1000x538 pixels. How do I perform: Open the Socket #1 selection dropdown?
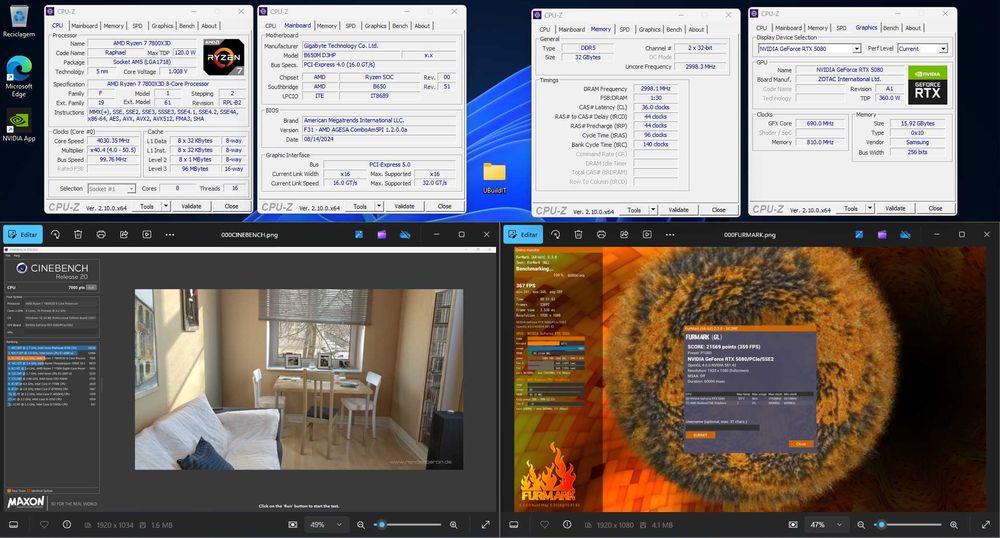pos(111,189)
